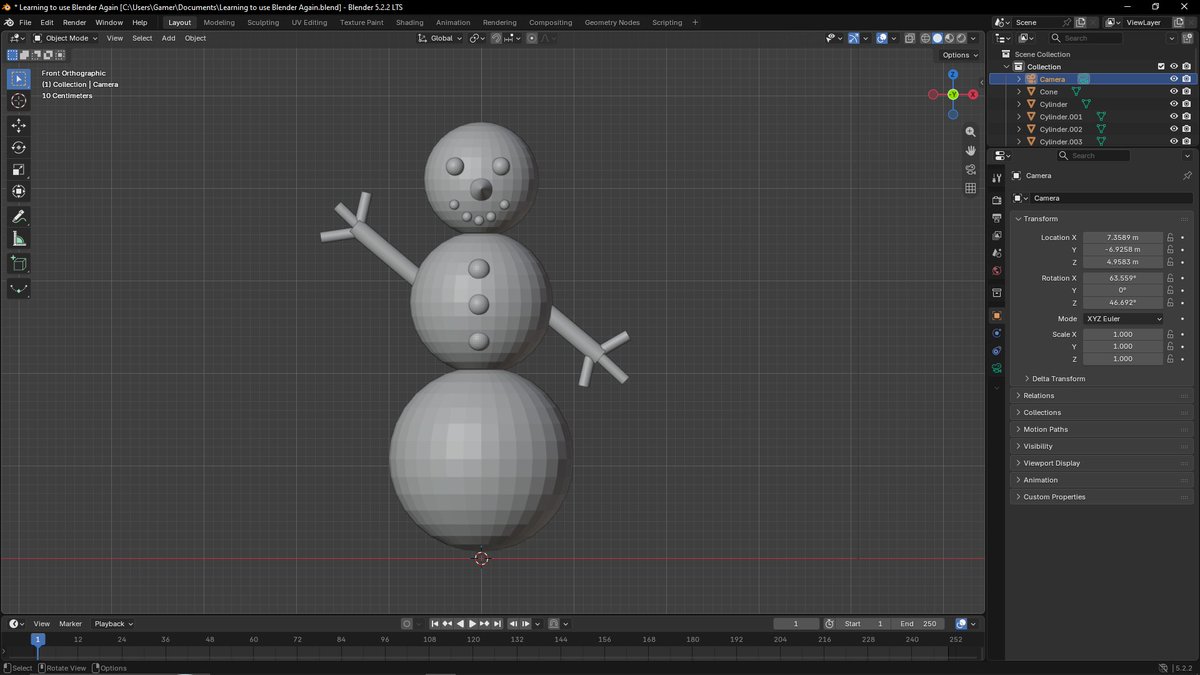Click the Z axis on navigation gizmo
Viewport: 1200px width, 675px height.
(953, 74)
